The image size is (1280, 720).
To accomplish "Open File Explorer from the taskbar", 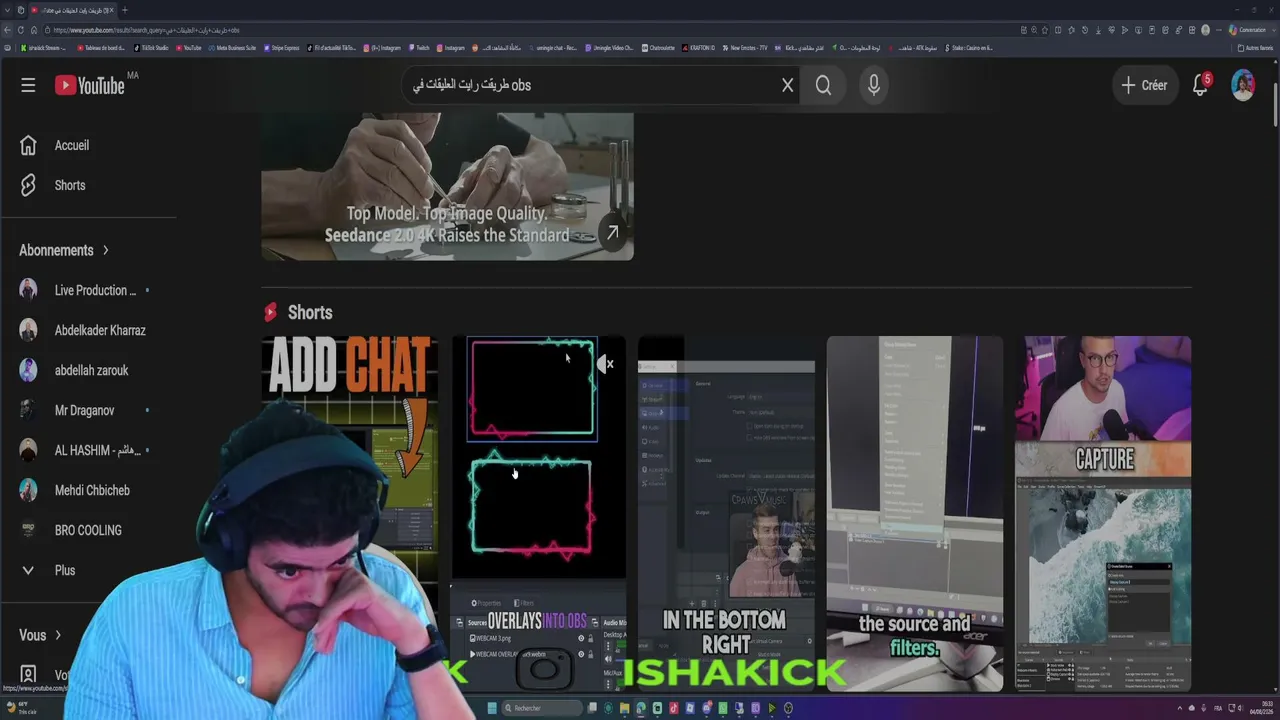I will 625,708.
